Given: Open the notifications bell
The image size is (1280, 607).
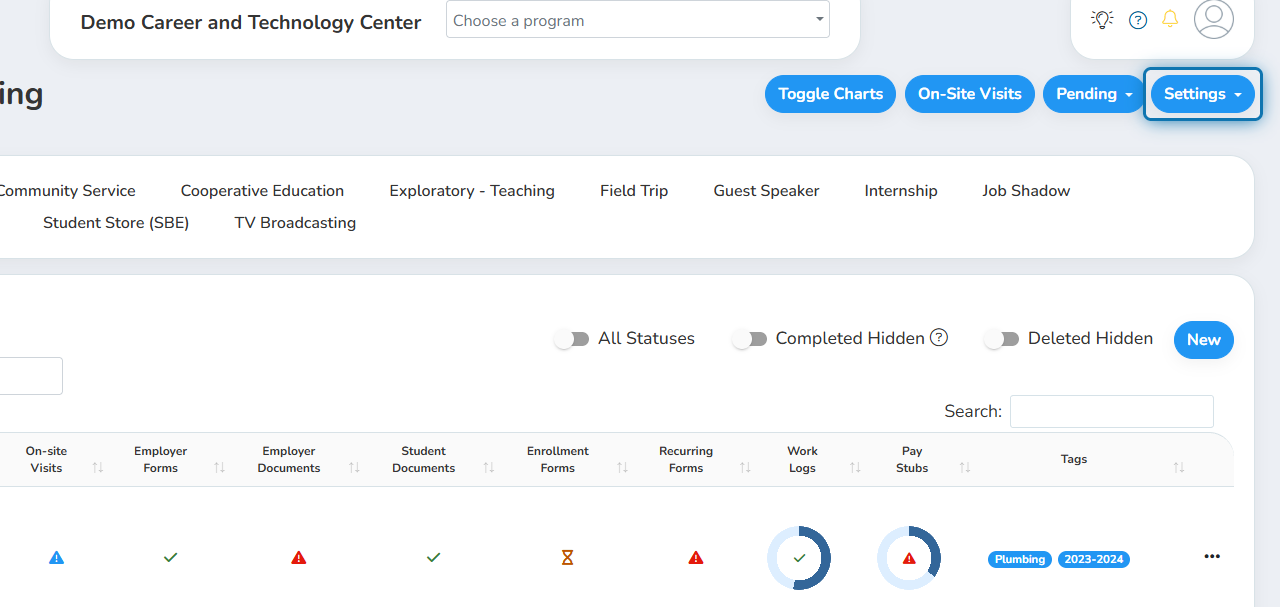Looking at the screenshot, I should [1170, 19].
